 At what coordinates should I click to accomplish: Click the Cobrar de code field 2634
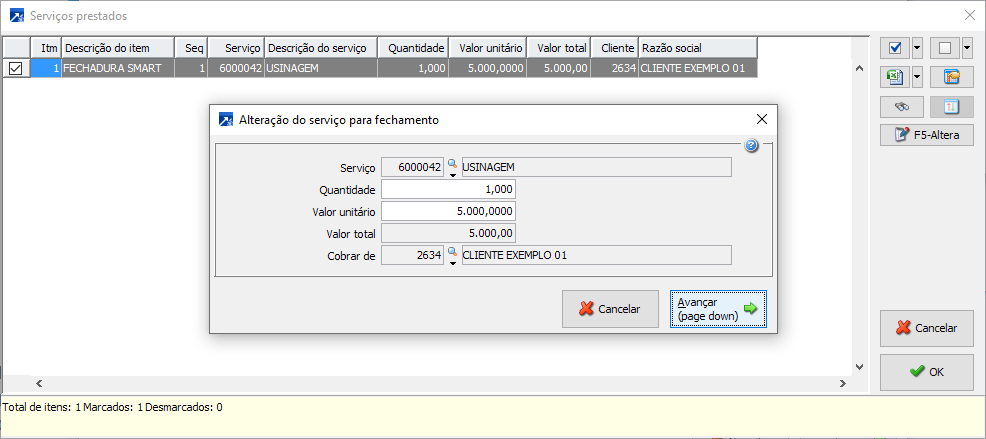pos(413,255)
